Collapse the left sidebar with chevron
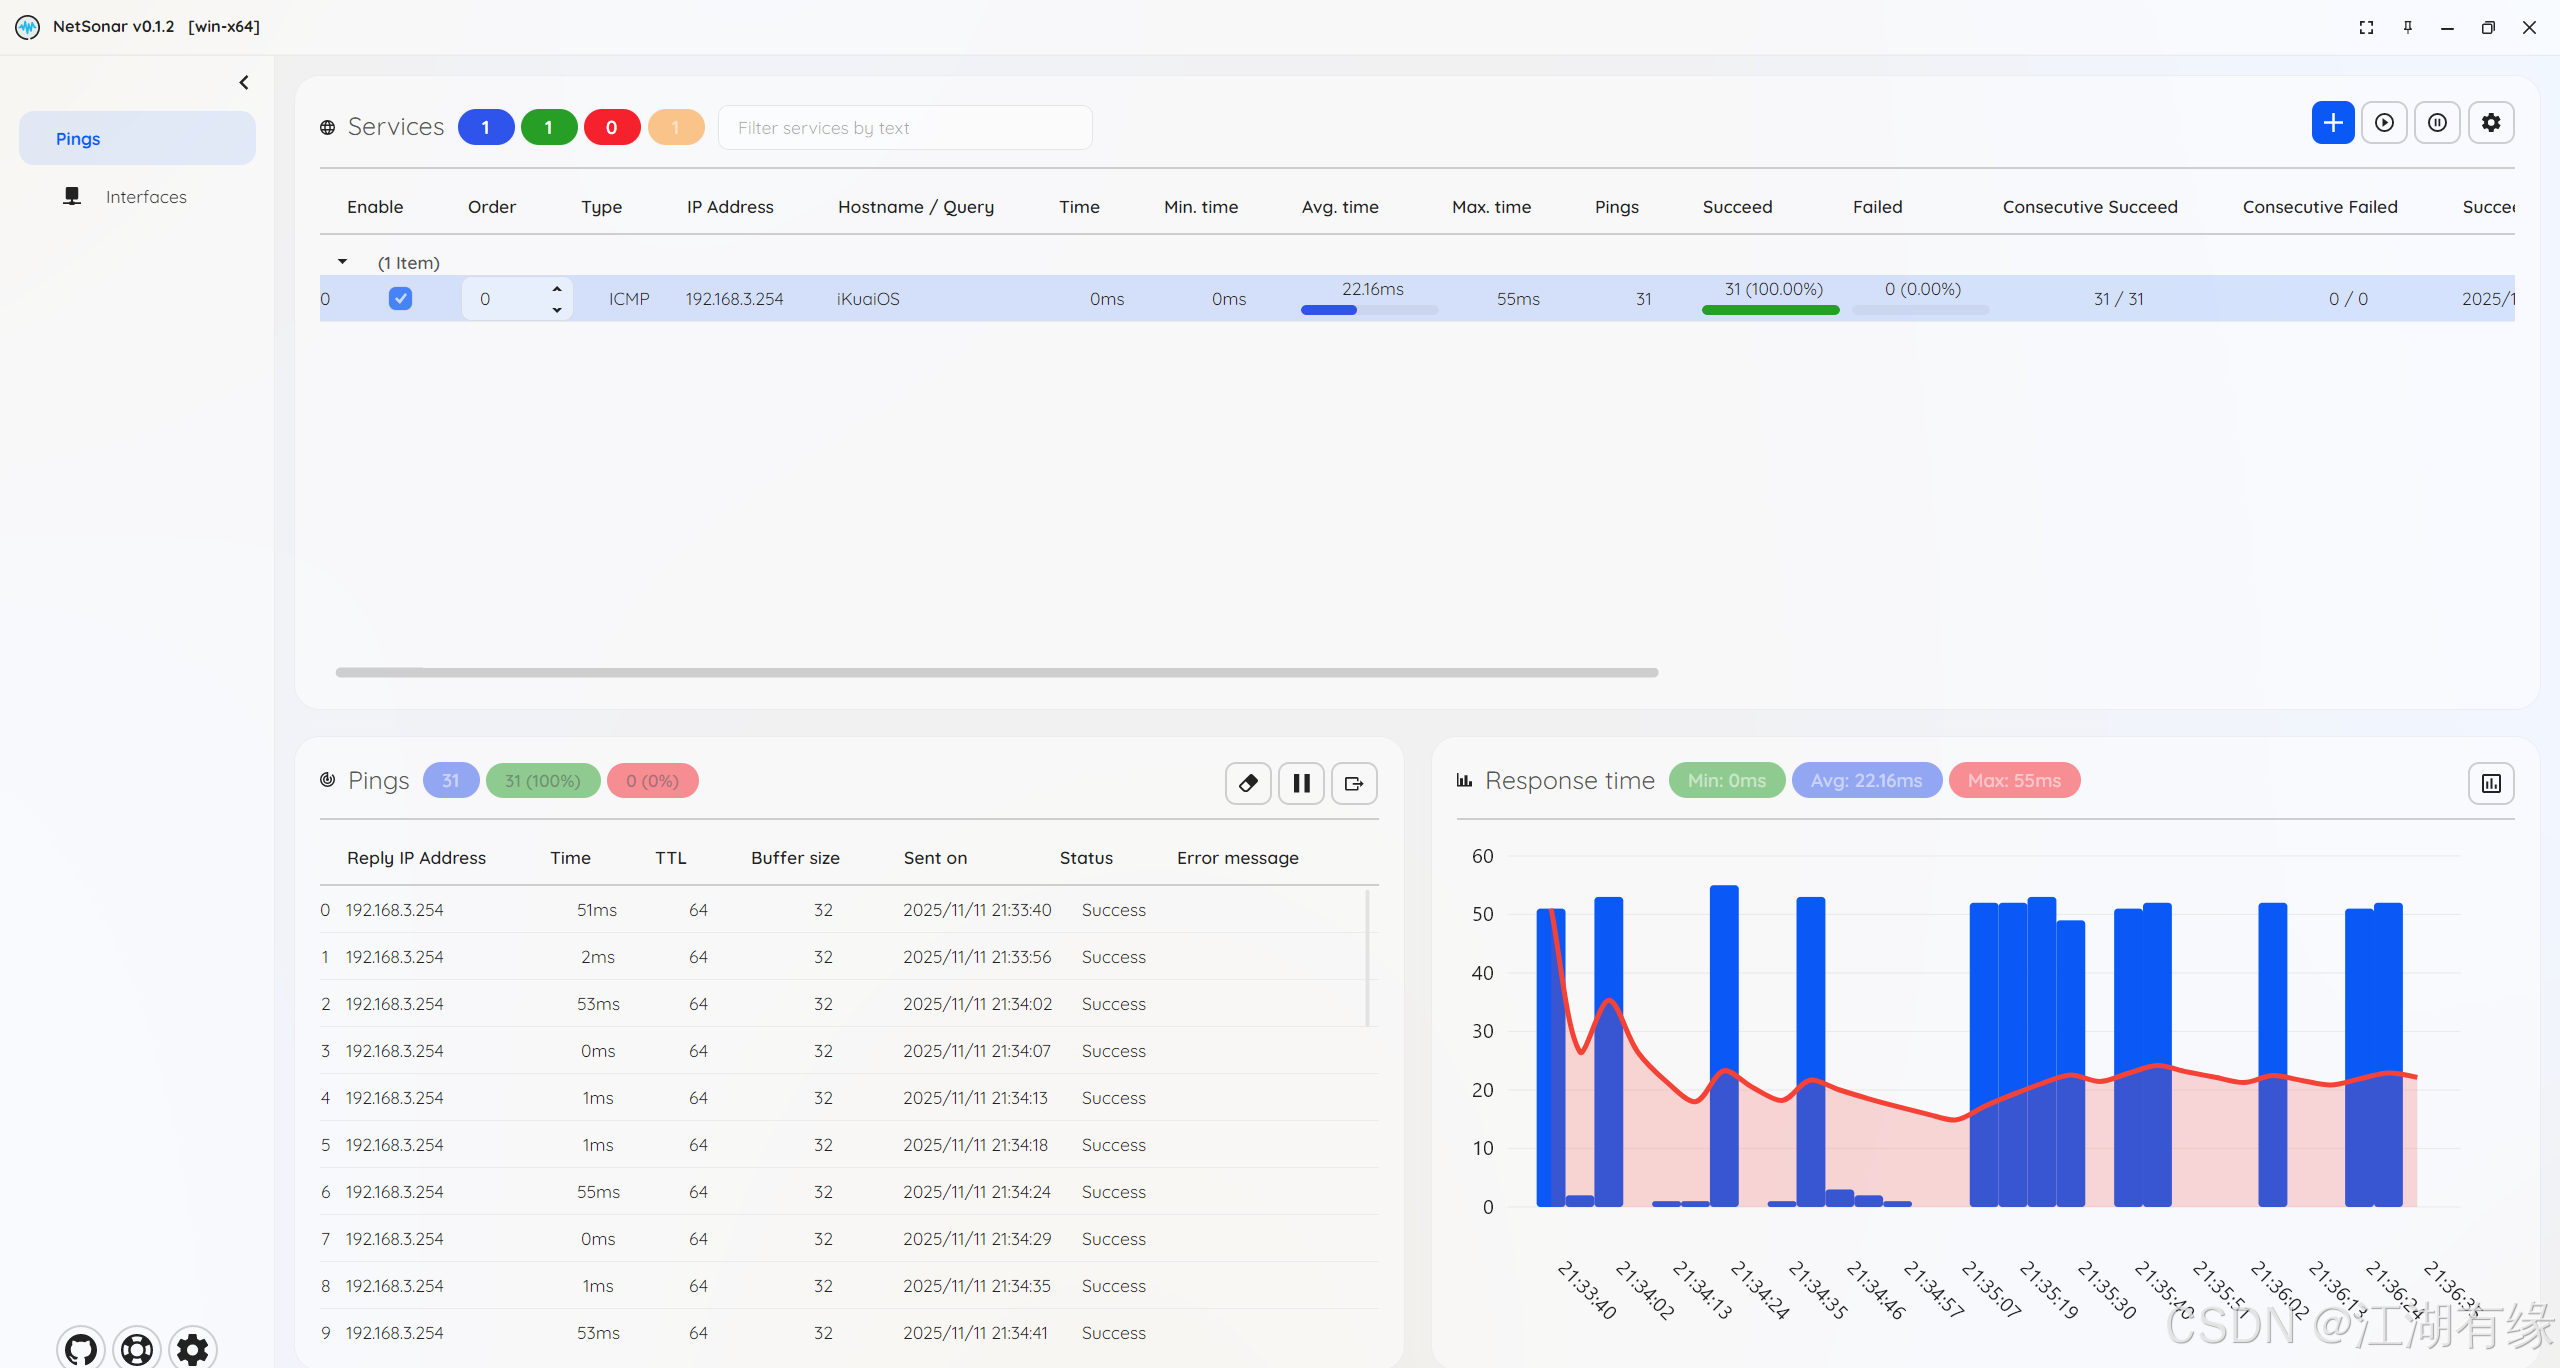This screenshot has height=1368, width=2560. [244, 83]
